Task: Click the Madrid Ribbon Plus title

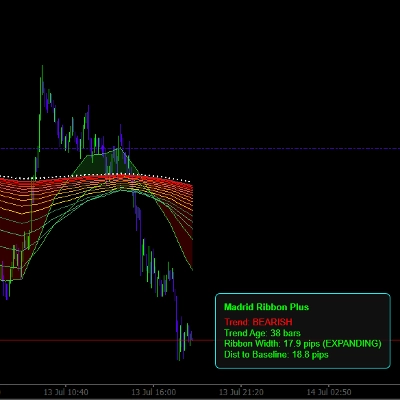Action: pyautogui.click(x=266, y=307)
